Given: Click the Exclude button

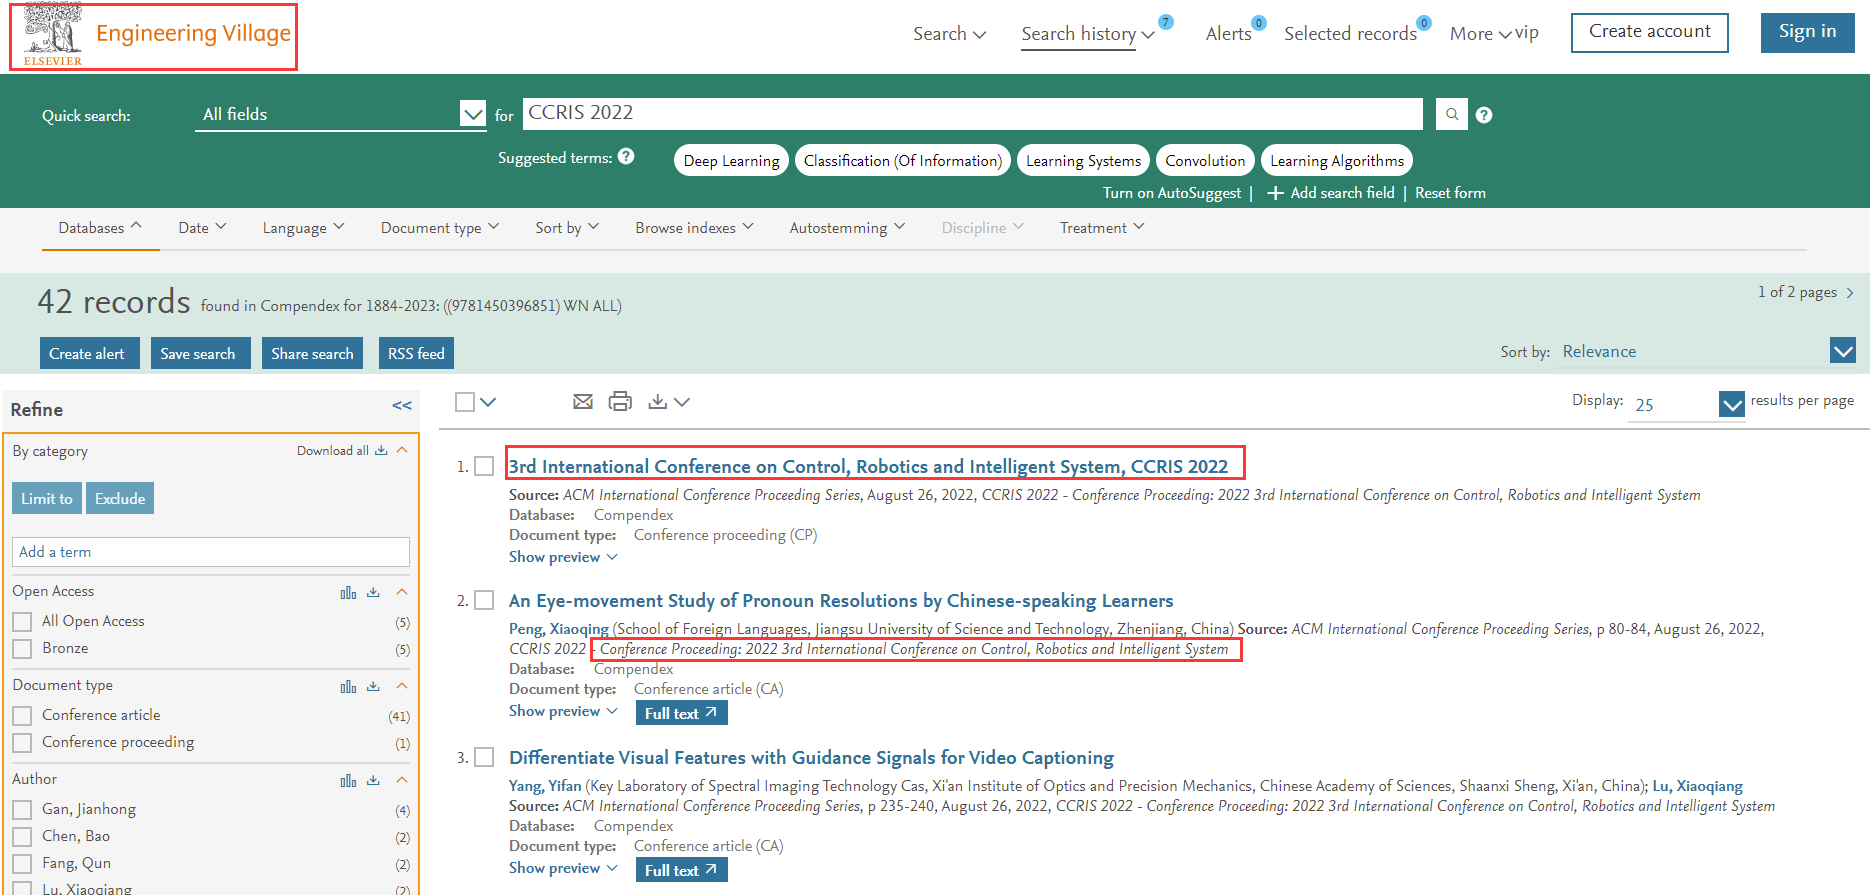Looking at the screenshot, I should click(x=120, y=498).
